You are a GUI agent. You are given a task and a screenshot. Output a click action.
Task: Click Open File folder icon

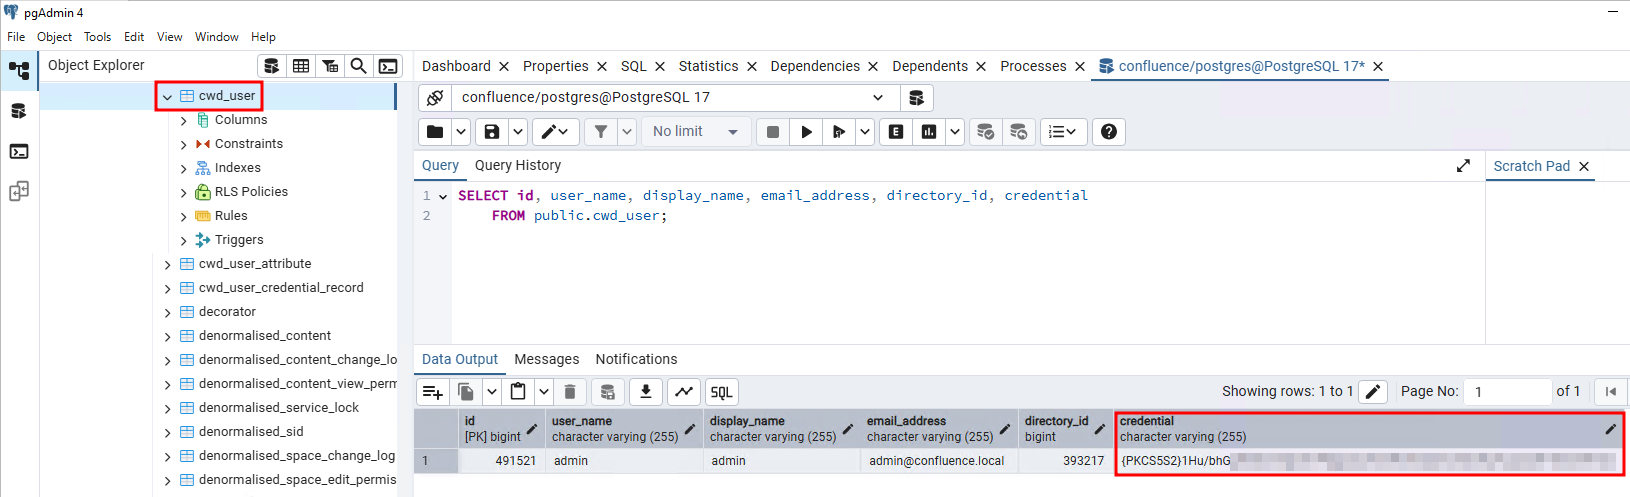coord(435,131)
